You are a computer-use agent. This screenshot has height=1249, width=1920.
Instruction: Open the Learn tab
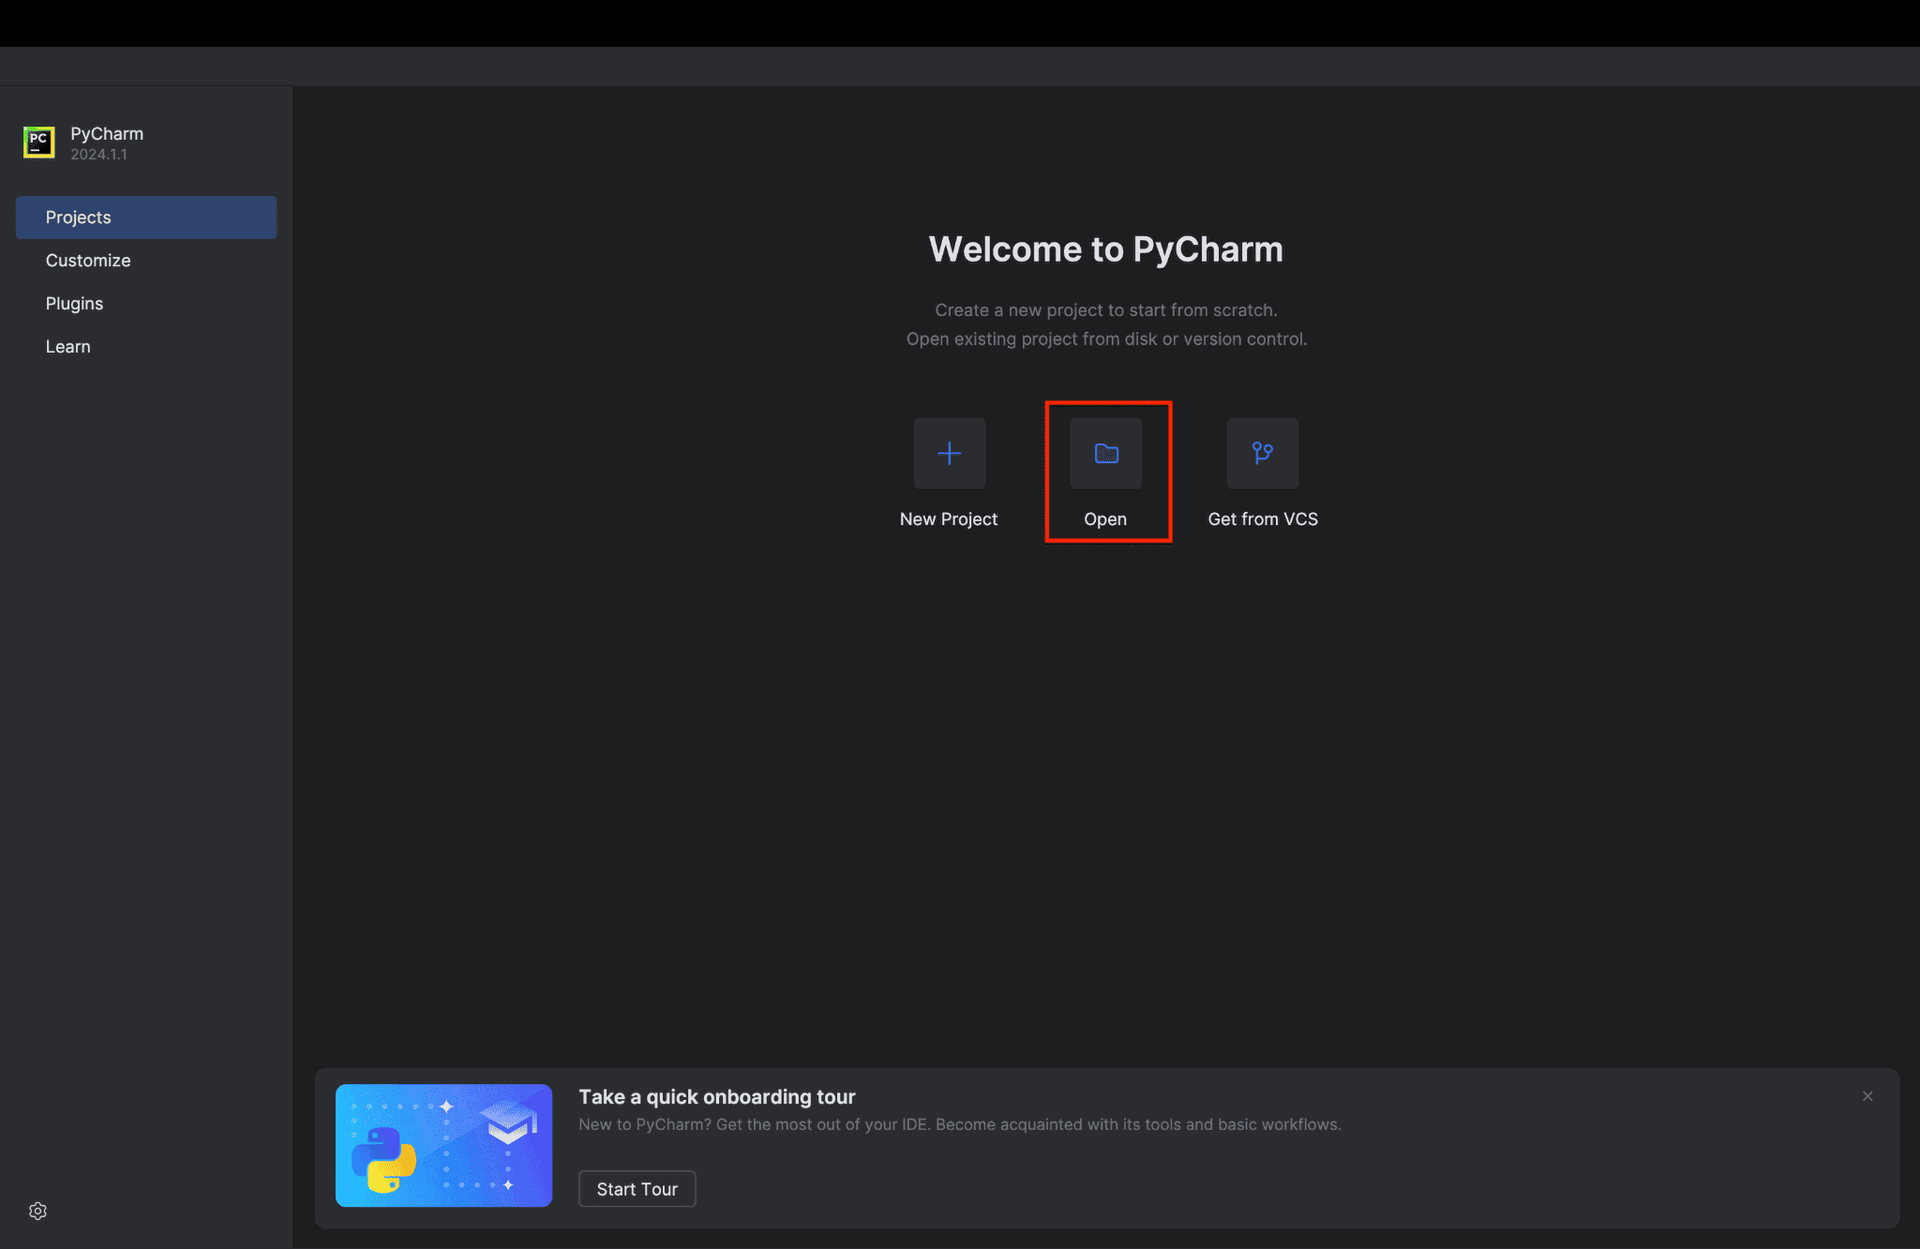68,346
